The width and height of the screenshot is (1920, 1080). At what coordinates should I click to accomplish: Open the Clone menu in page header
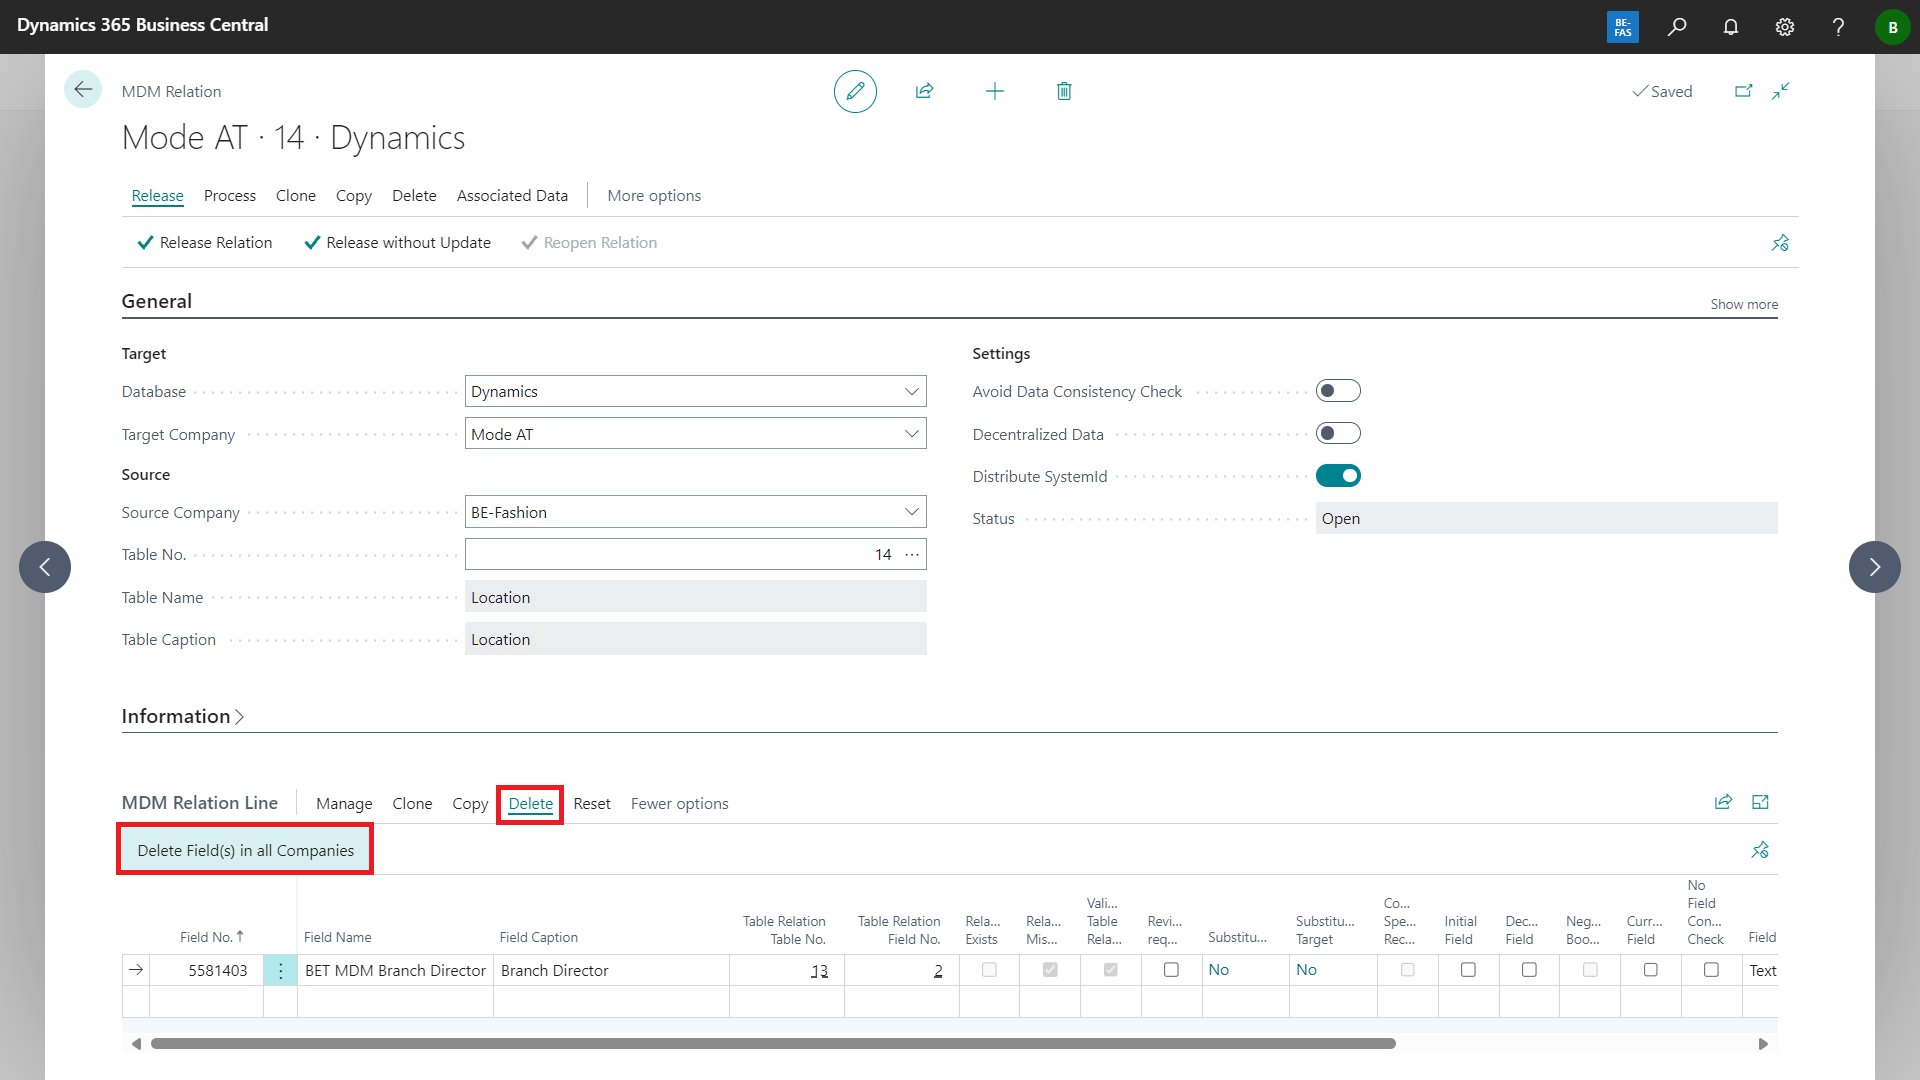pos(295,196)
